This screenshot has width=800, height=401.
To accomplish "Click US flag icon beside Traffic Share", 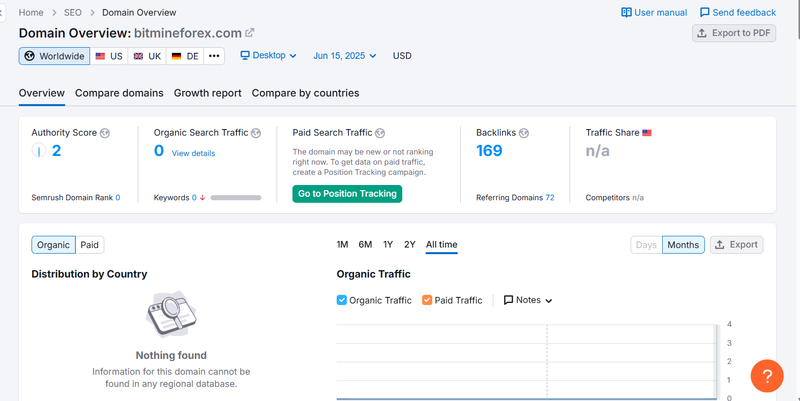I will (x=647, y=133).
